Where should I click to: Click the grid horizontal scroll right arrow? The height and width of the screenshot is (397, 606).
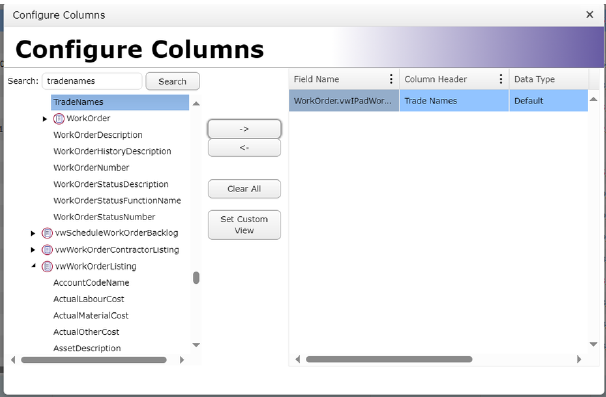pyautogui.click(x=579, y=359)
